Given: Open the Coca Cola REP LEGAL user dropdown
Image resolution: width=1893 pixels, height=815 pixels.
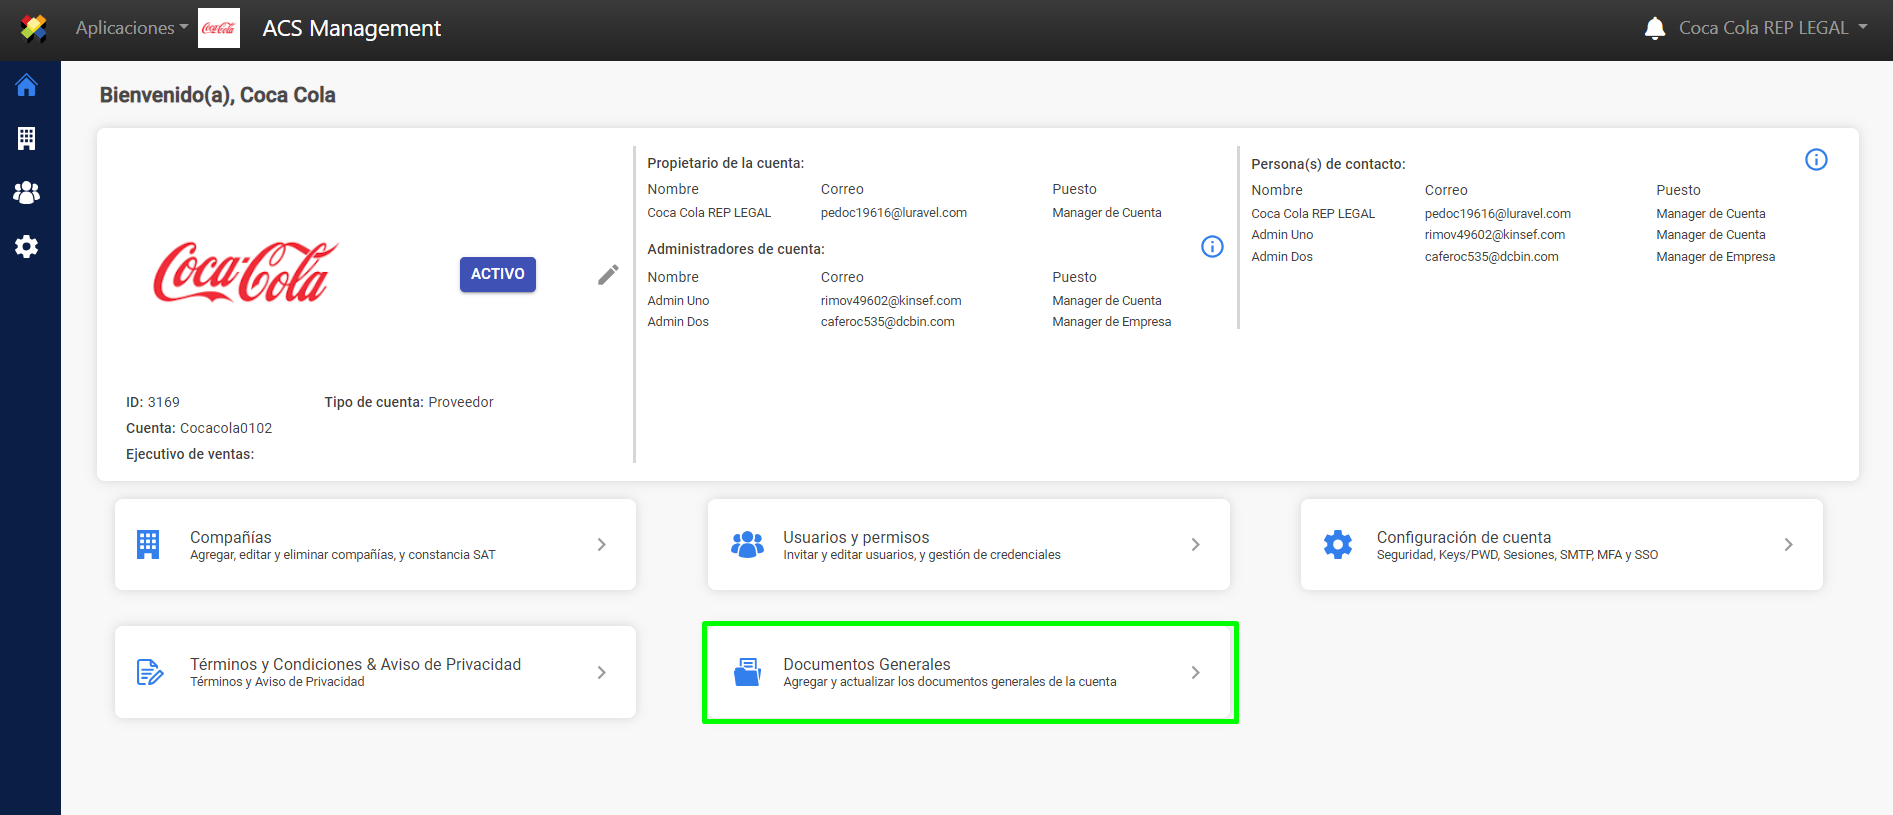Looking at the screenshot, I should (x=1772, y=28).
